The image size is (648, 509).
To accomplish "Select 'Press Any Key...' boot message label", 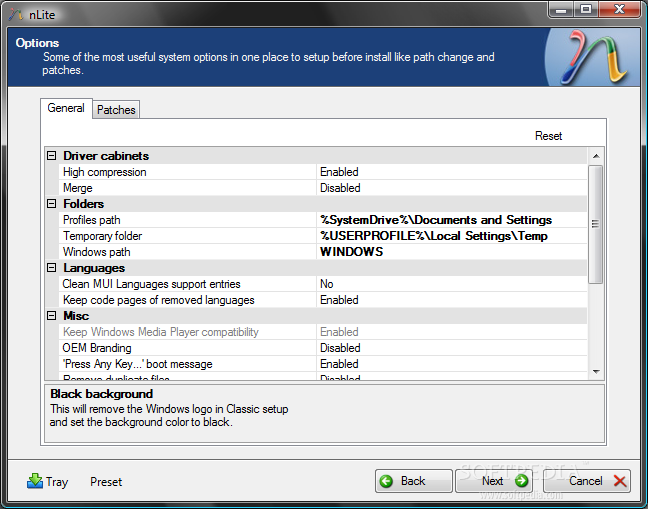I will click(138, 364).
